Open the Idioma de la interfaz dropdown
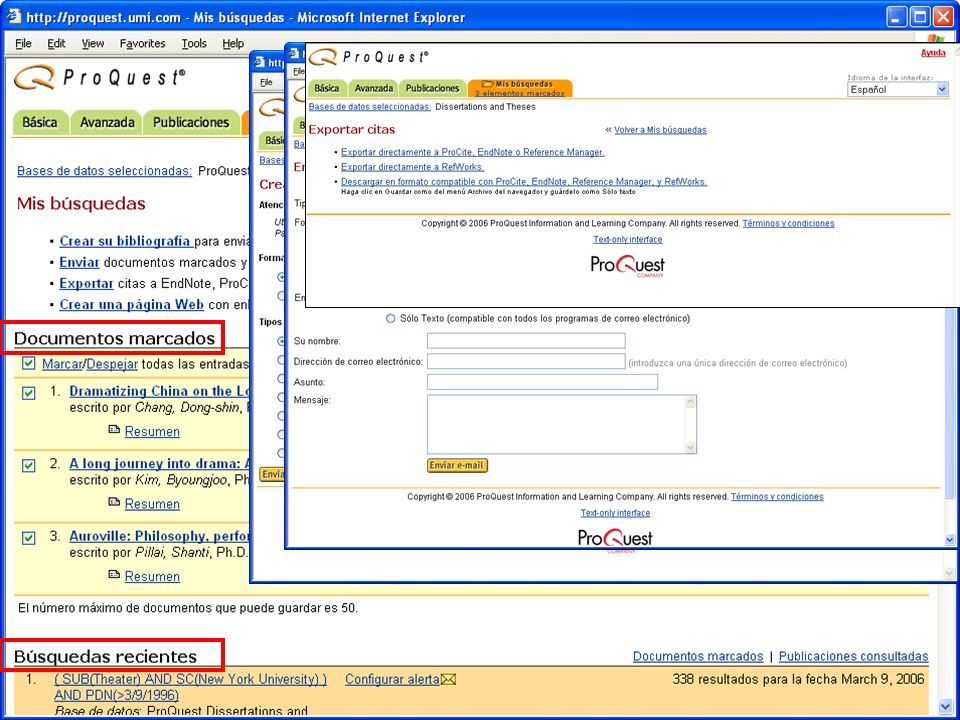The height and width of the screenshot is (720, 960). 898,89
